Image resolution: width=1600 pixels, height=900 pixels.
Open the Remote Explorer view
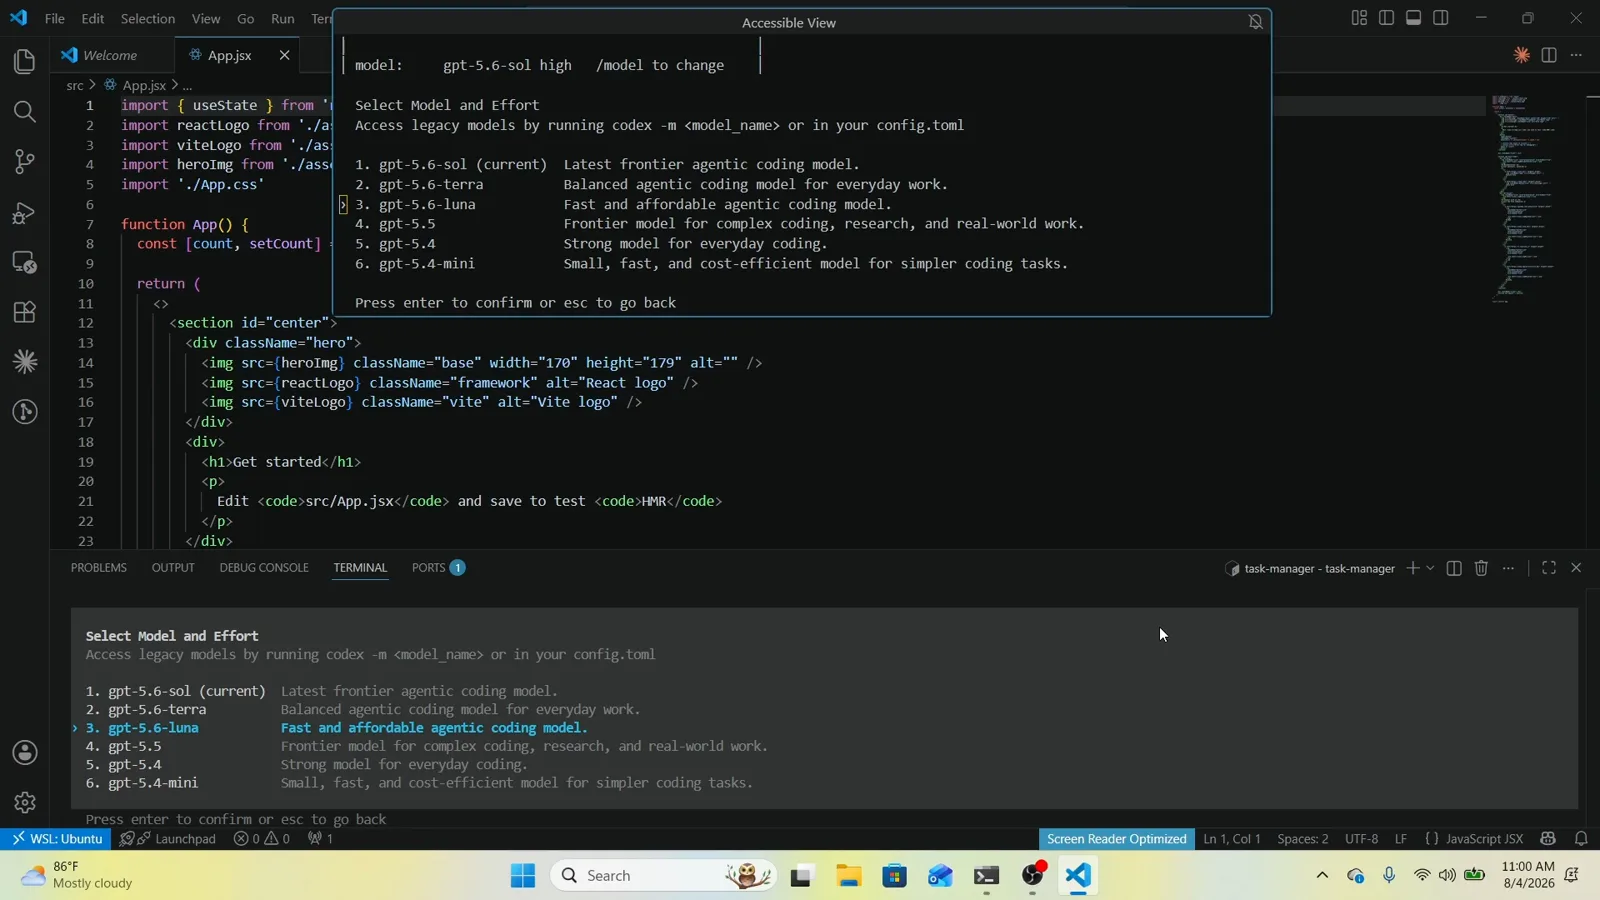25,263
